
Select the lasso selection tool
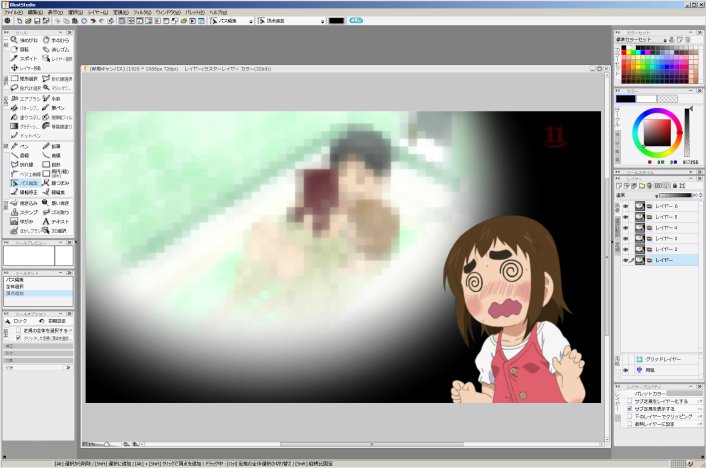coord(24,88)
